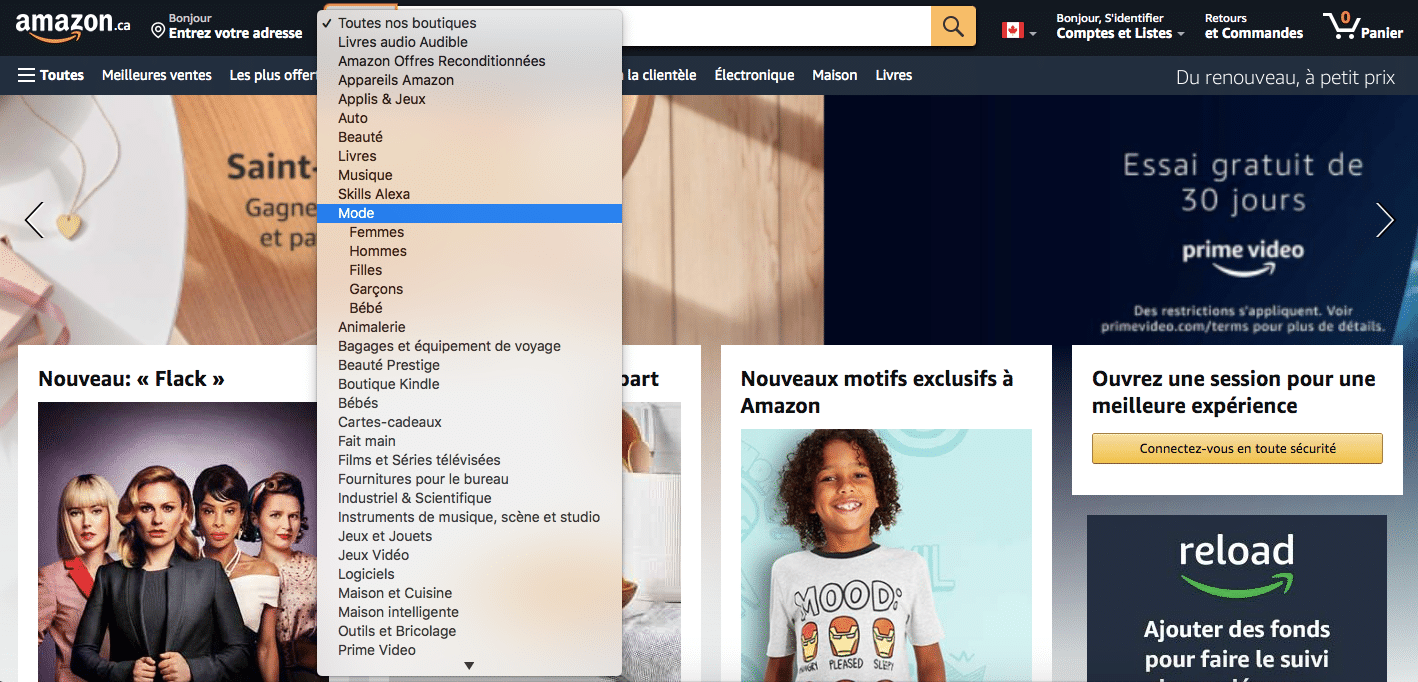Click the down arrow at the bottom of the list
The width and height of the screenshot is (1418, 682).
coord(469,666)
